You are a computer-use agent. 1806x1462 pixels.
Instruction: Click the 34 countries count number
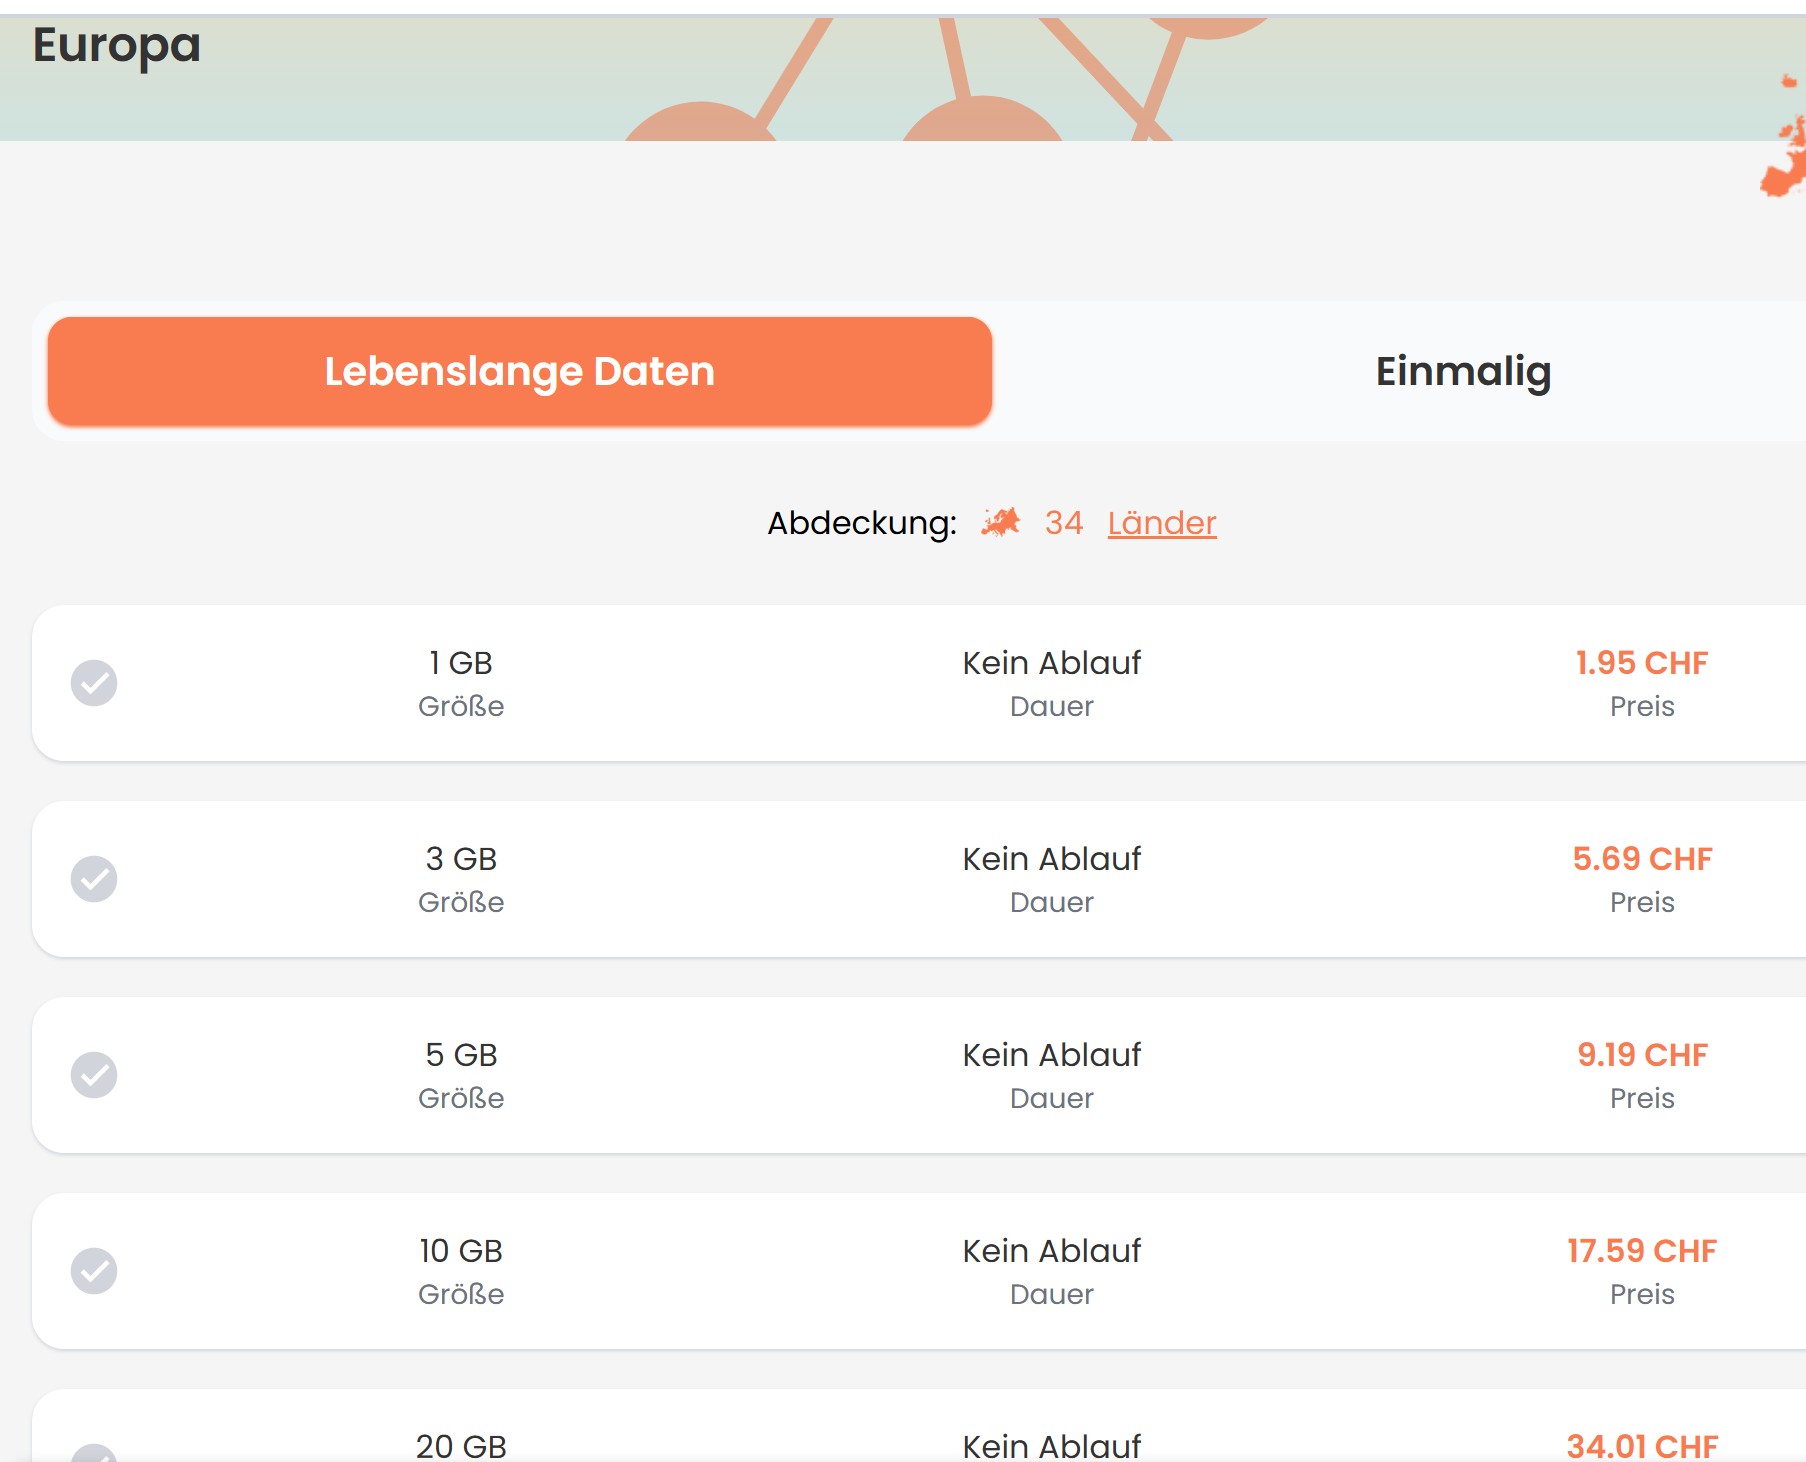1063,523
